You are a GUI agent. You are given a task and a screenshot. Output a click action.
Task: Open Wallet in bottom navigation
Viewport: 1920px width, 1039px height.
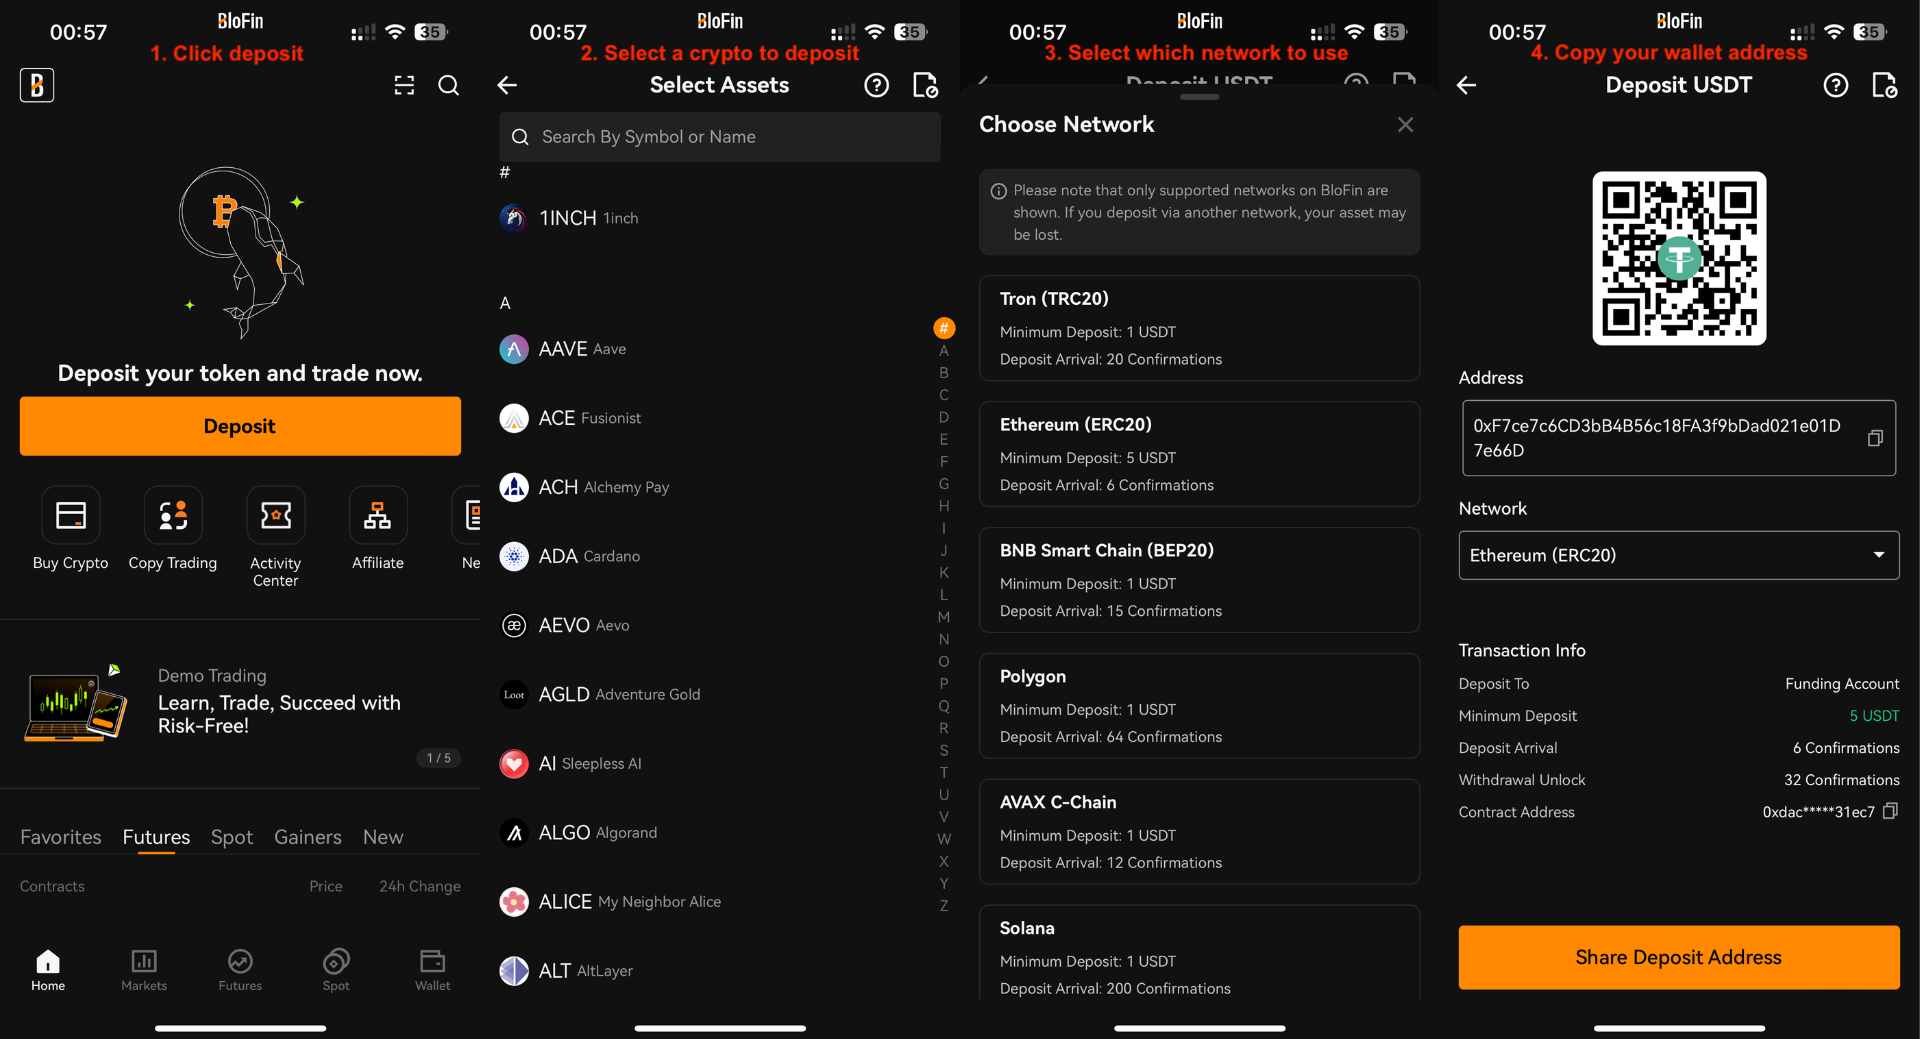coord(432,970)
